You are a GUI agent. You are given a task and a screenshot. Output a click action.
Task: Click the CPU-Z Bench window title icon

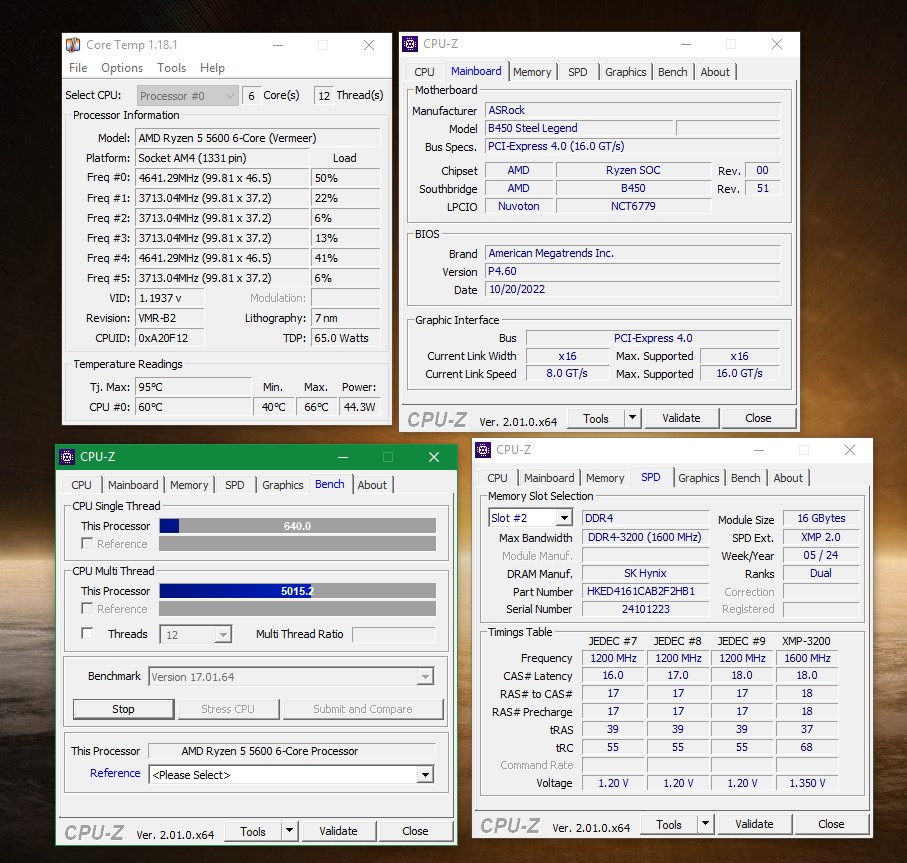[x=67, y=457]
